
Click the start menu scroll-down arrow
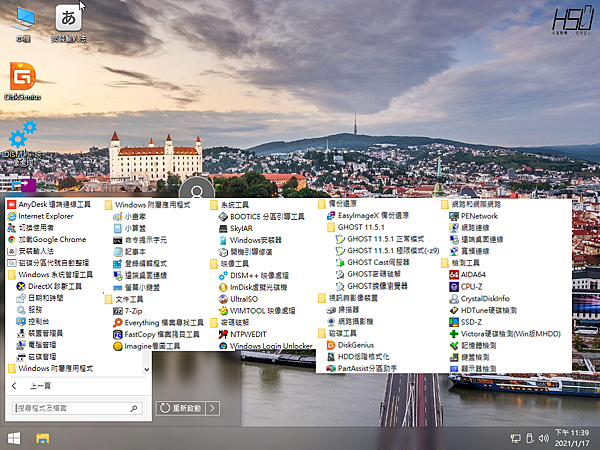pyautogui.click(x=147, y=370)
